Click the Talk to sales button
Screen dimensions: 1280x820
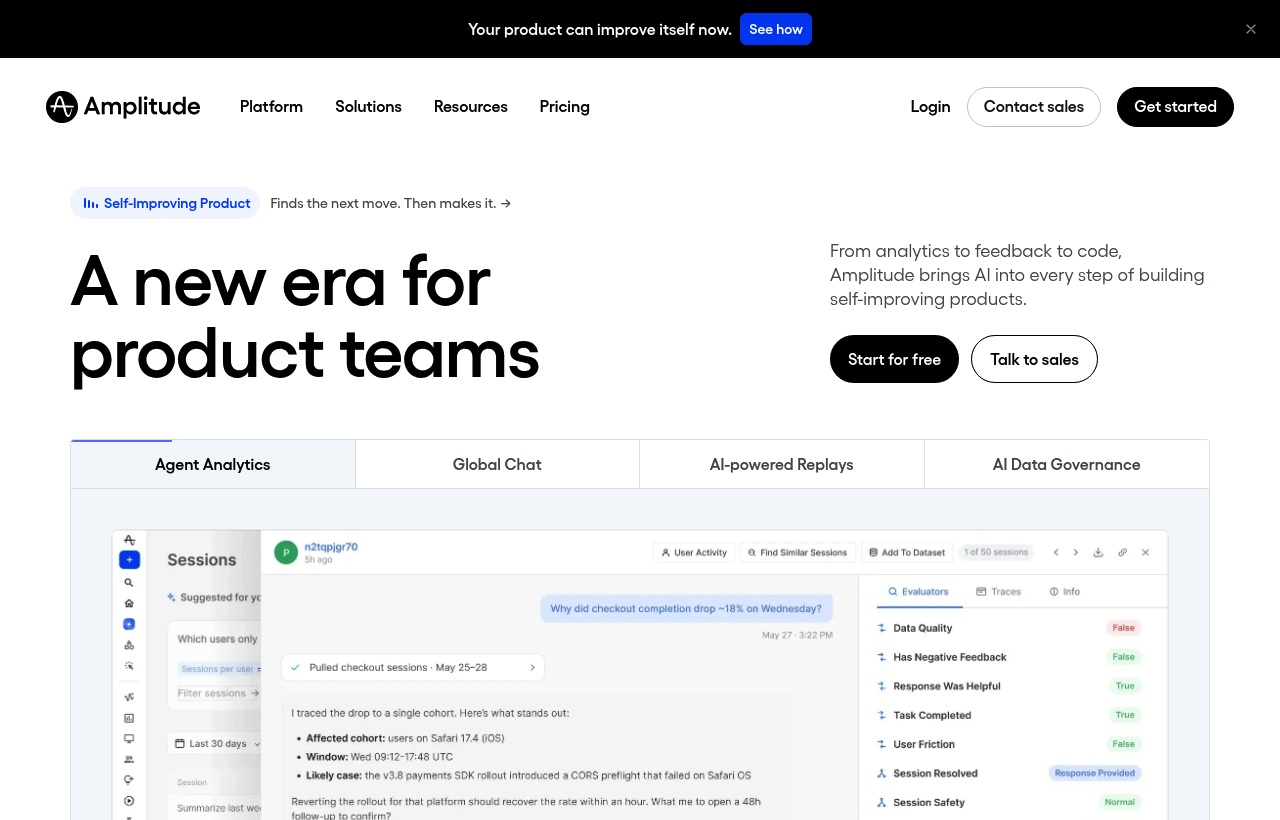pyautogui.click(x=1034, y=359)
